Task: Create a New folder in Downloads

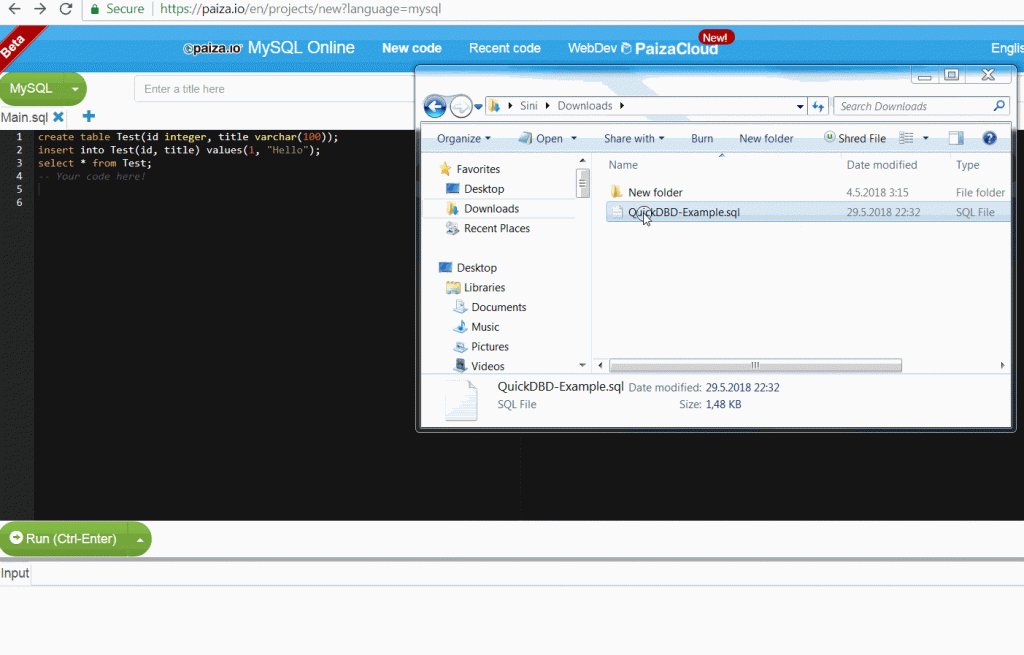Action: click(x=766, y=138)
